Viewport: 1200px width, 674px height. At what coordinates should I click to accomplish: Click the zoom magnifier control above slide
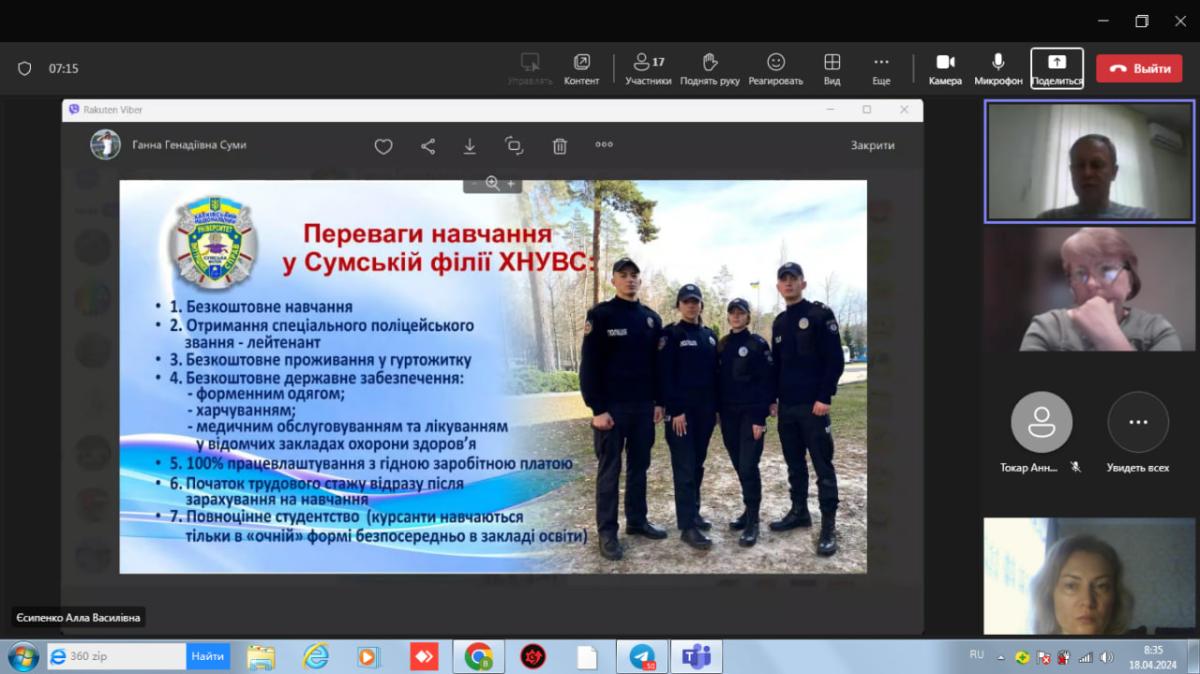point(492,183)
